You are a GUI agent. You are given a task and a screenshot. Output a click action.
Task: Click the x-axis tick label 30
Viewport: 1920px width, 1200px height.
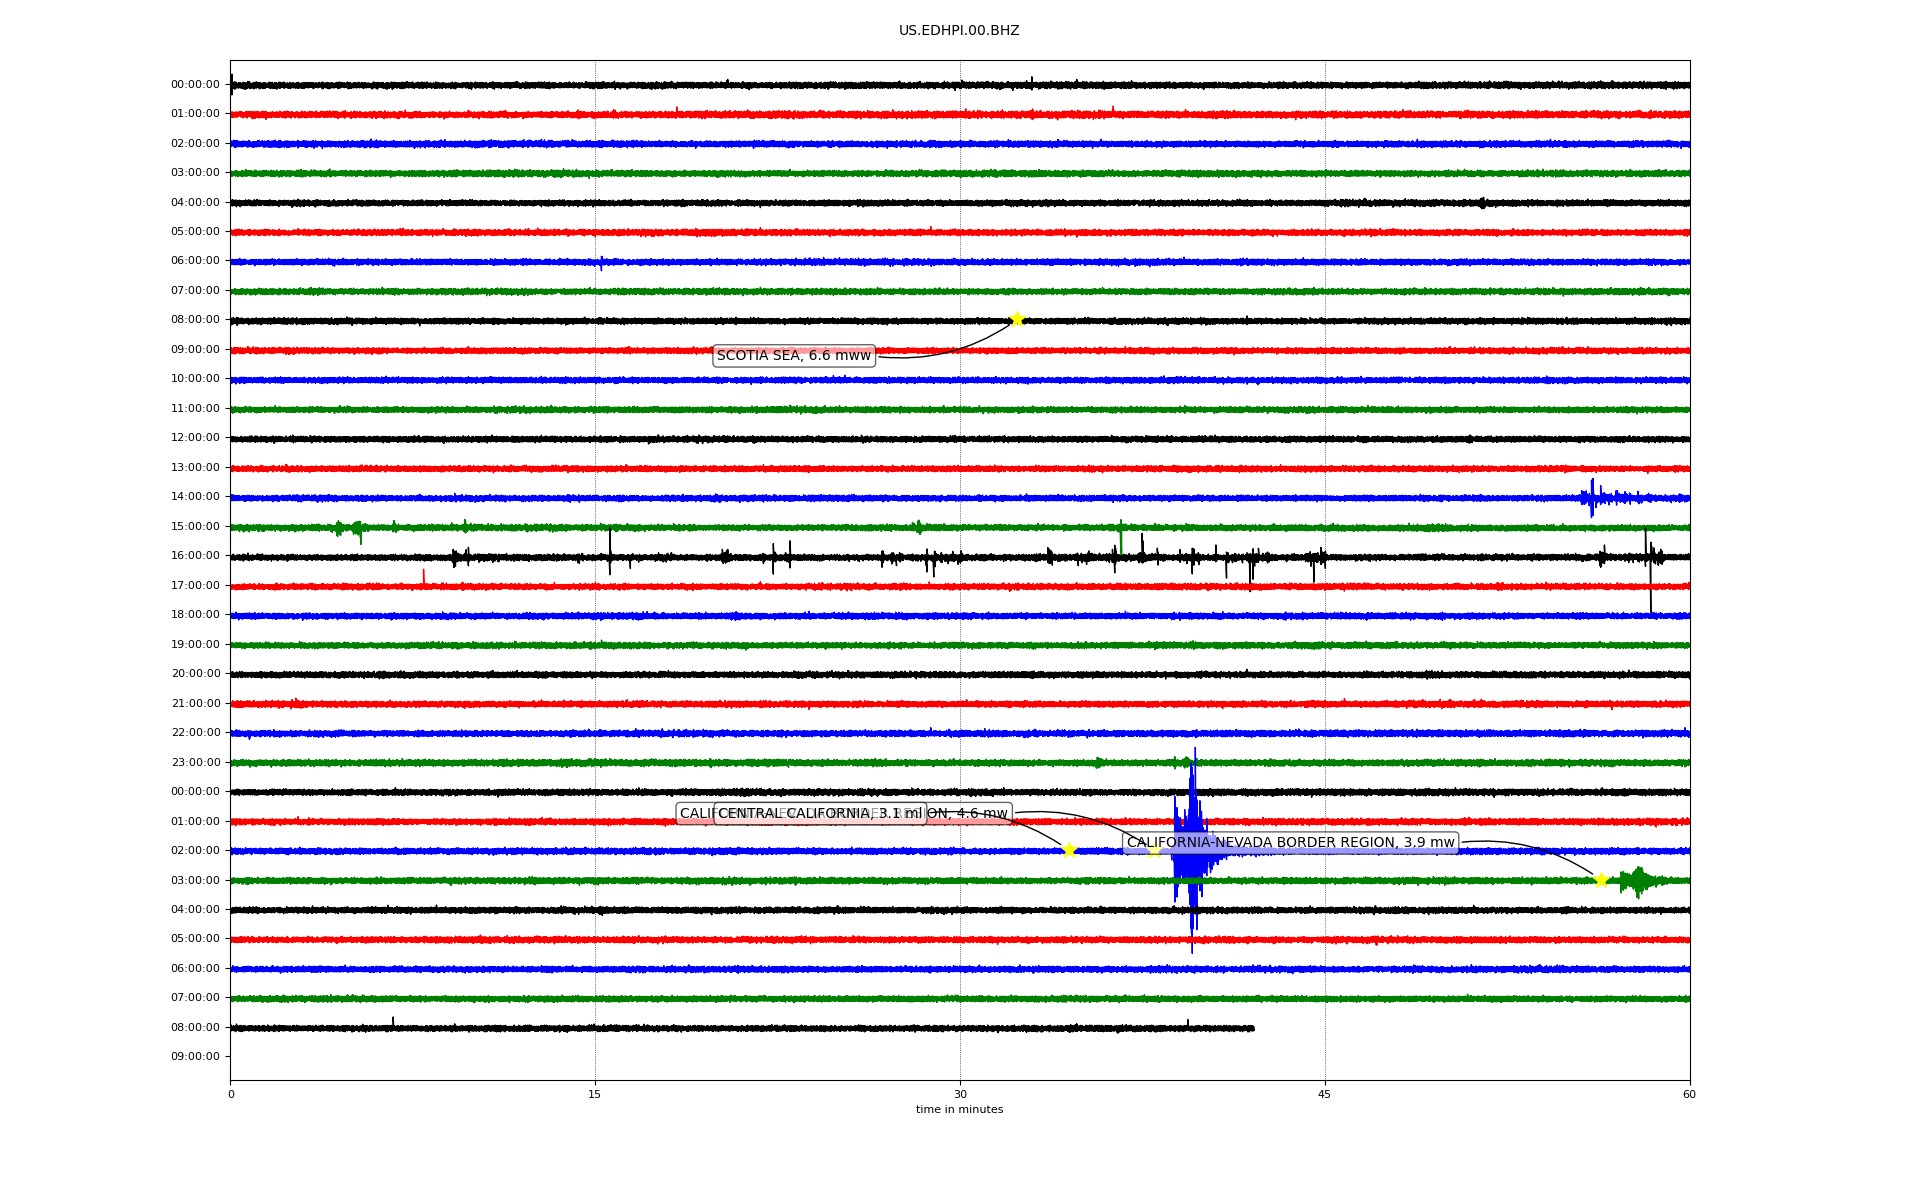pyautogui.click(x=960, y=1094)
